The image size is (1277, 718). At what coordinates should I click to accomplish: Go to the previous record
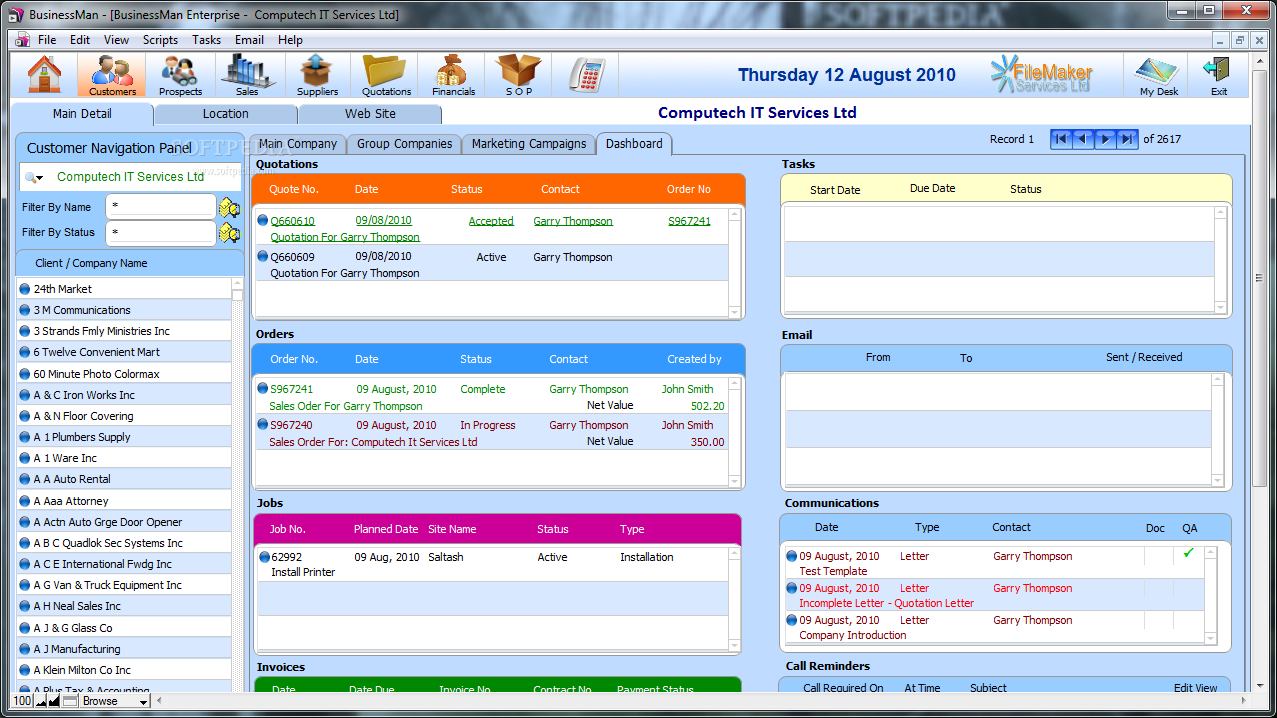click(x=1083, y=139)
